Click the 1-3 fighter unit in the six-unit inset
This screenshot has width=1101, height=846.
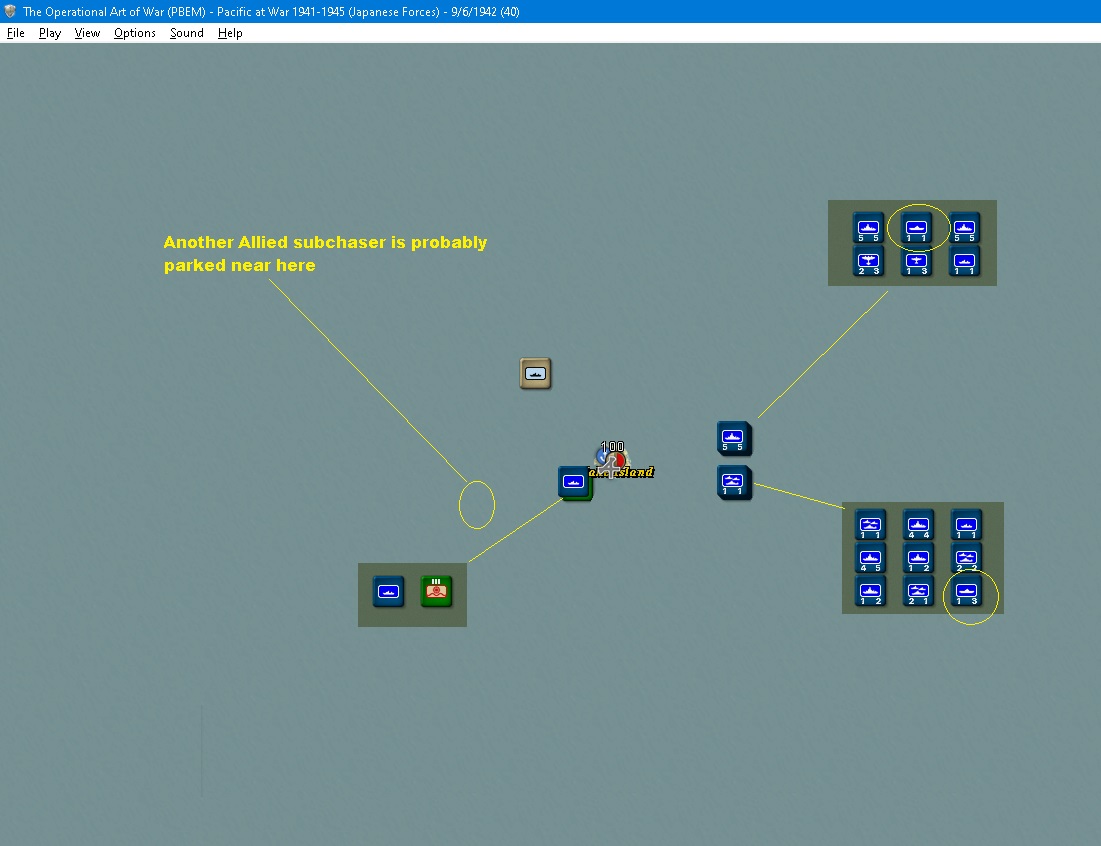(916, 261)
